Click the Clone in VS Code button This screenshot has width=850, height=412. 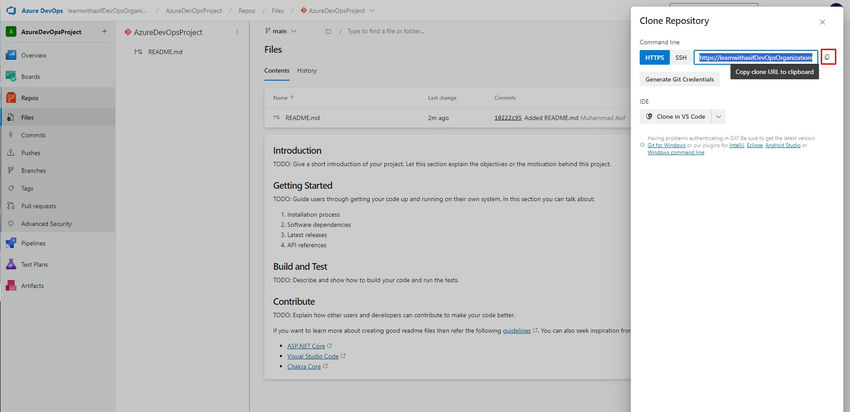tap(675, 117)
